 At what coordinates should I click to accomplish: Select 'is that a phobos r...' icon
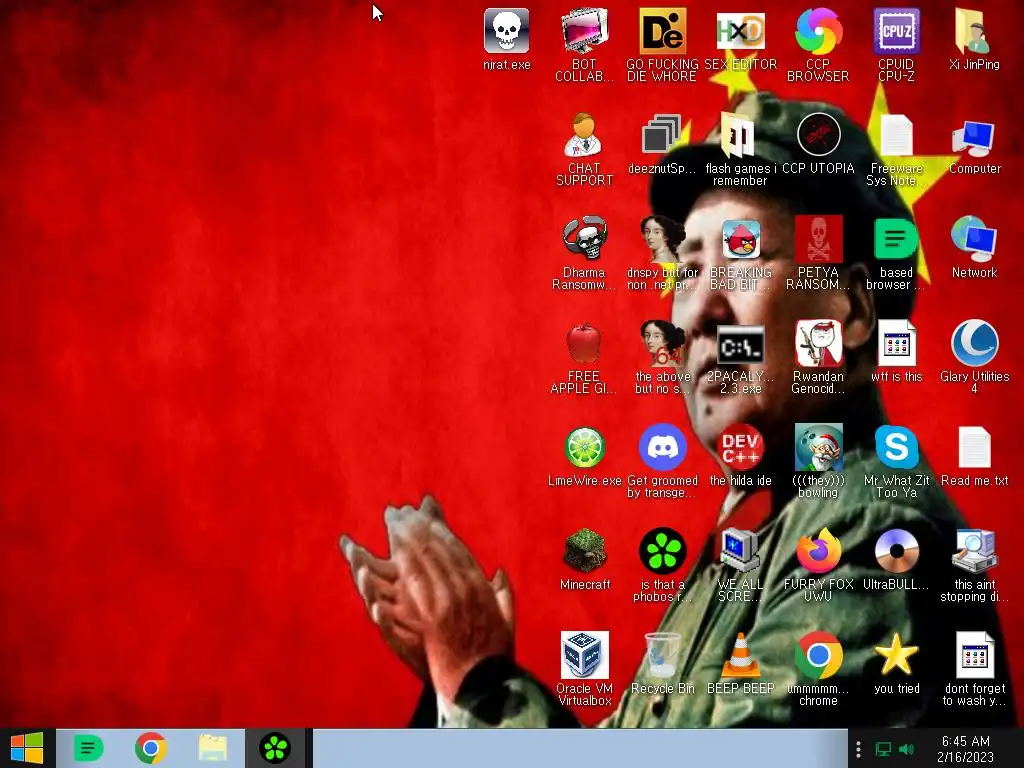(x=662, y=550)
